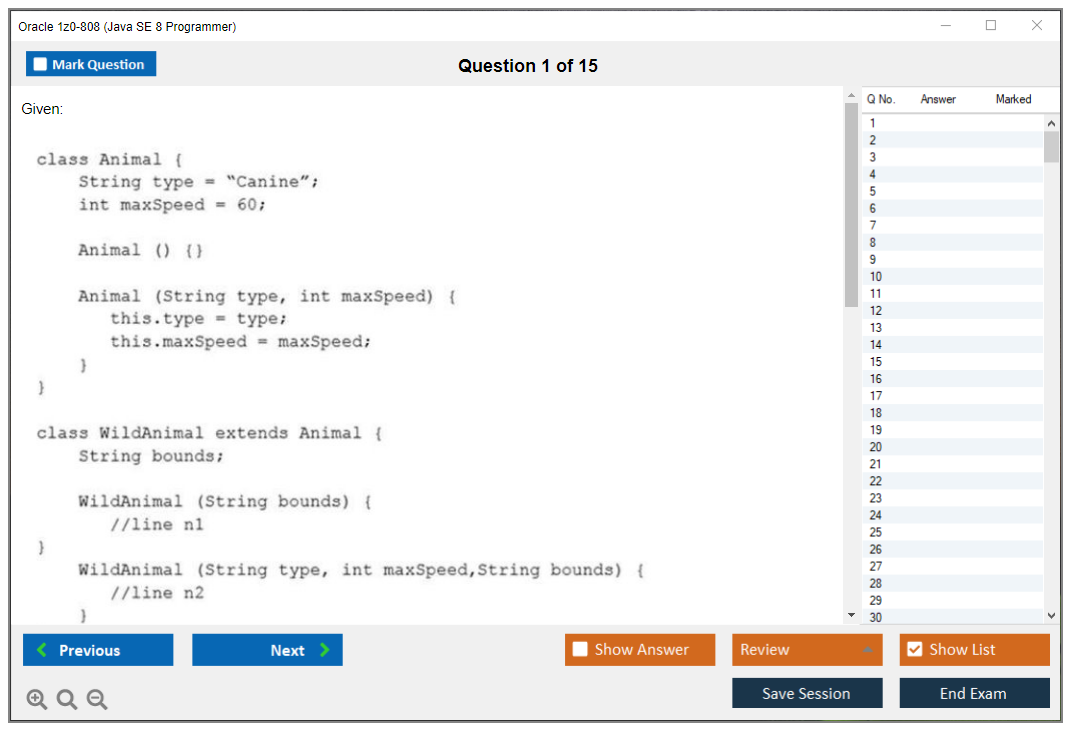Select question 15 in the list
Screen dimensions: 1075x735
click(876, 362)
